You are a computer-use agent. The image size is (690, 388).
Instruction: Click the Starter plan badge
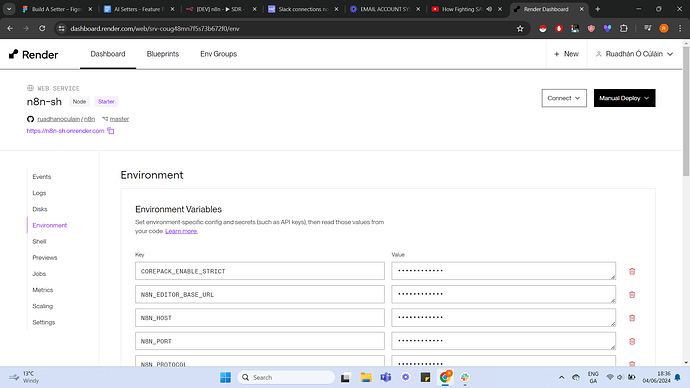point(106,102)
